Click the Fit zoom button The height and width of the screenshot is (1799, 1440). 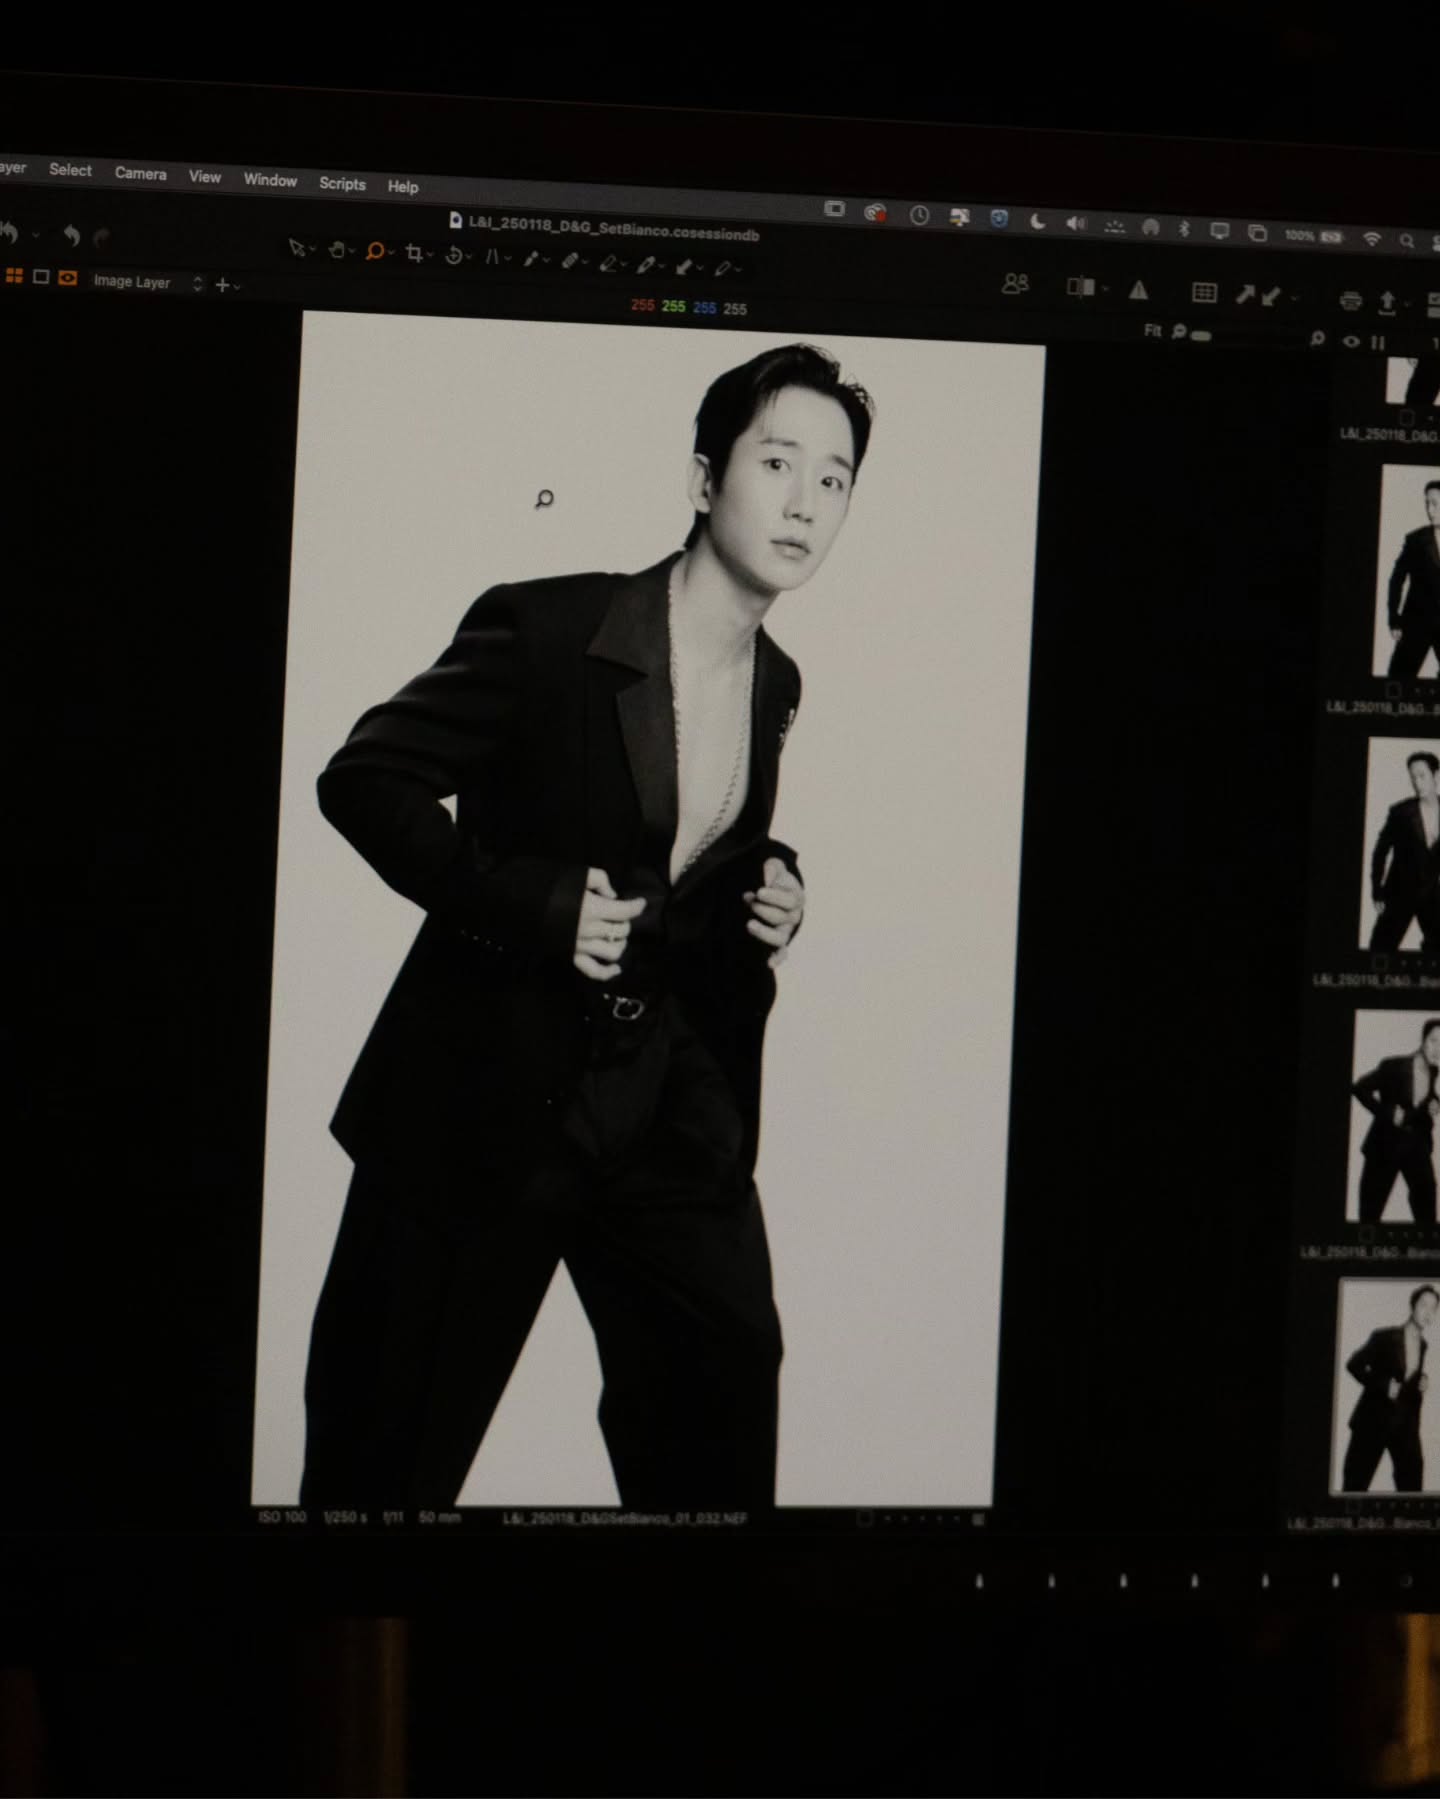click(x=1152, y=330)
